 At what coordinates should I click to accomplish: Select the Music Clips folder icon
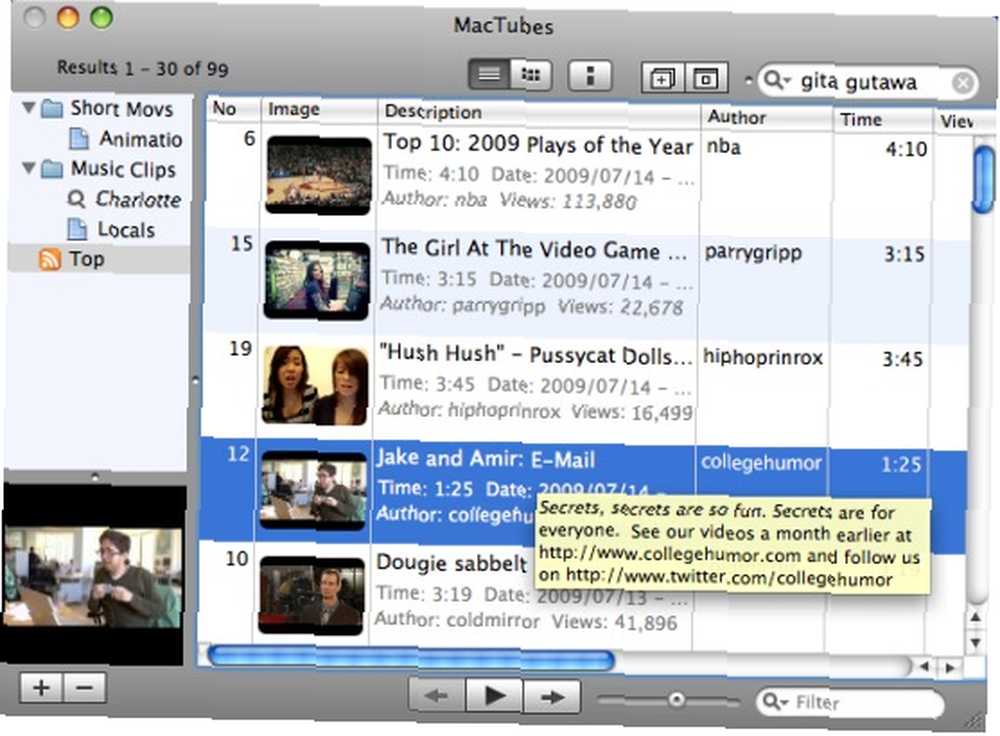pyautogui.click(x=52, y=169)
